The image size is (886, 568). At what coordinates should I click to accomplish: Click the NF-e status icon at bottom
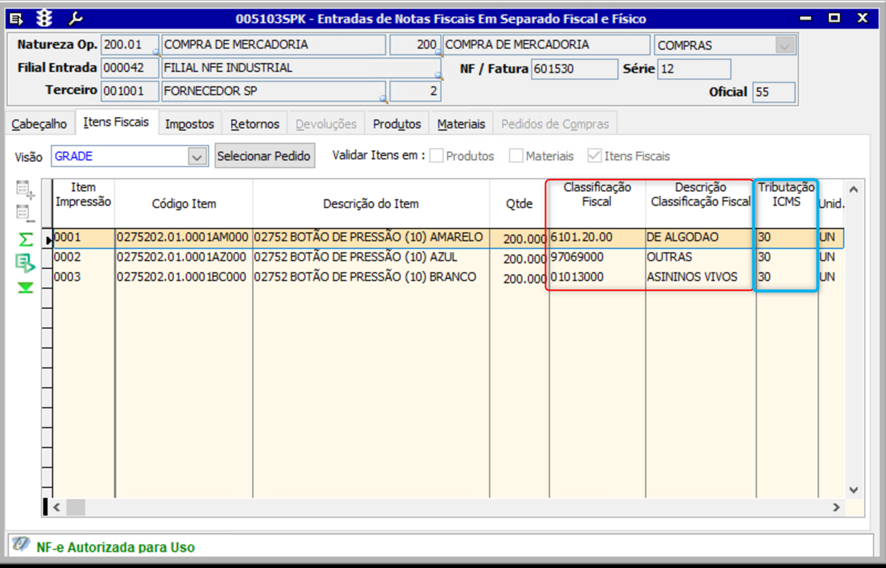click(21, 544)
